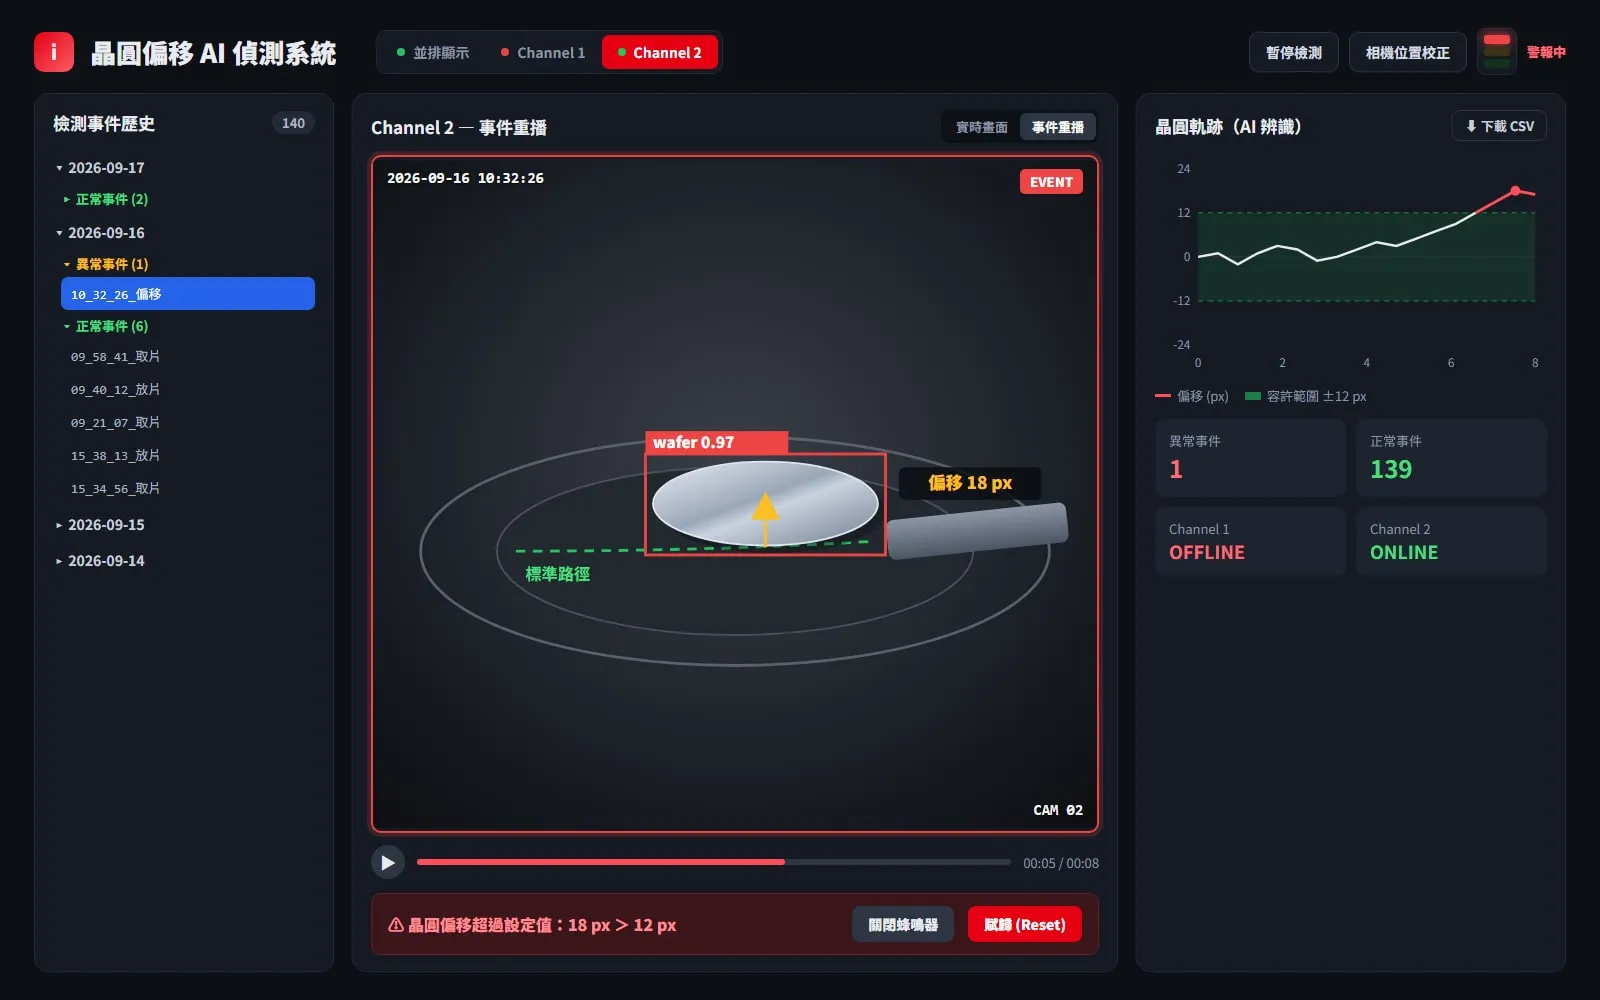1600x1000 pixels.
Task: Switch to 並排顯示 side-by-side view
Action: tap(432, 52)
